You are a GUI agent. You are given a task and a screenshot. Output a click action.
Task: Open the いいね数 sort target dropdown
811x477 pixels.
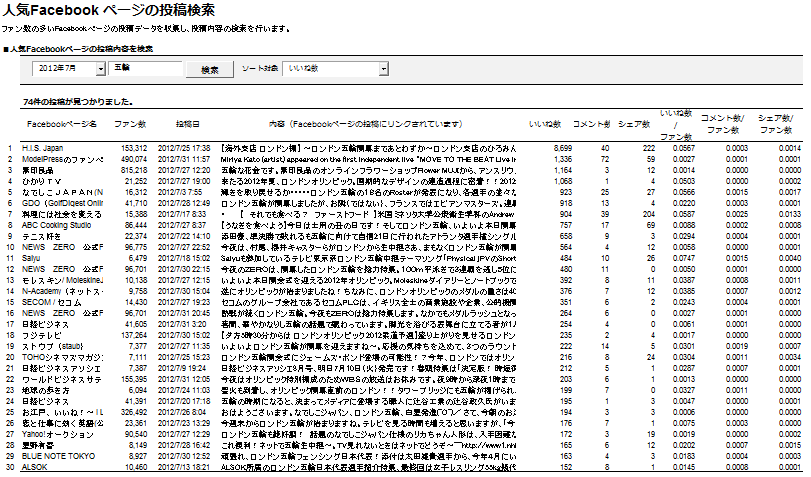click(335, 68)
